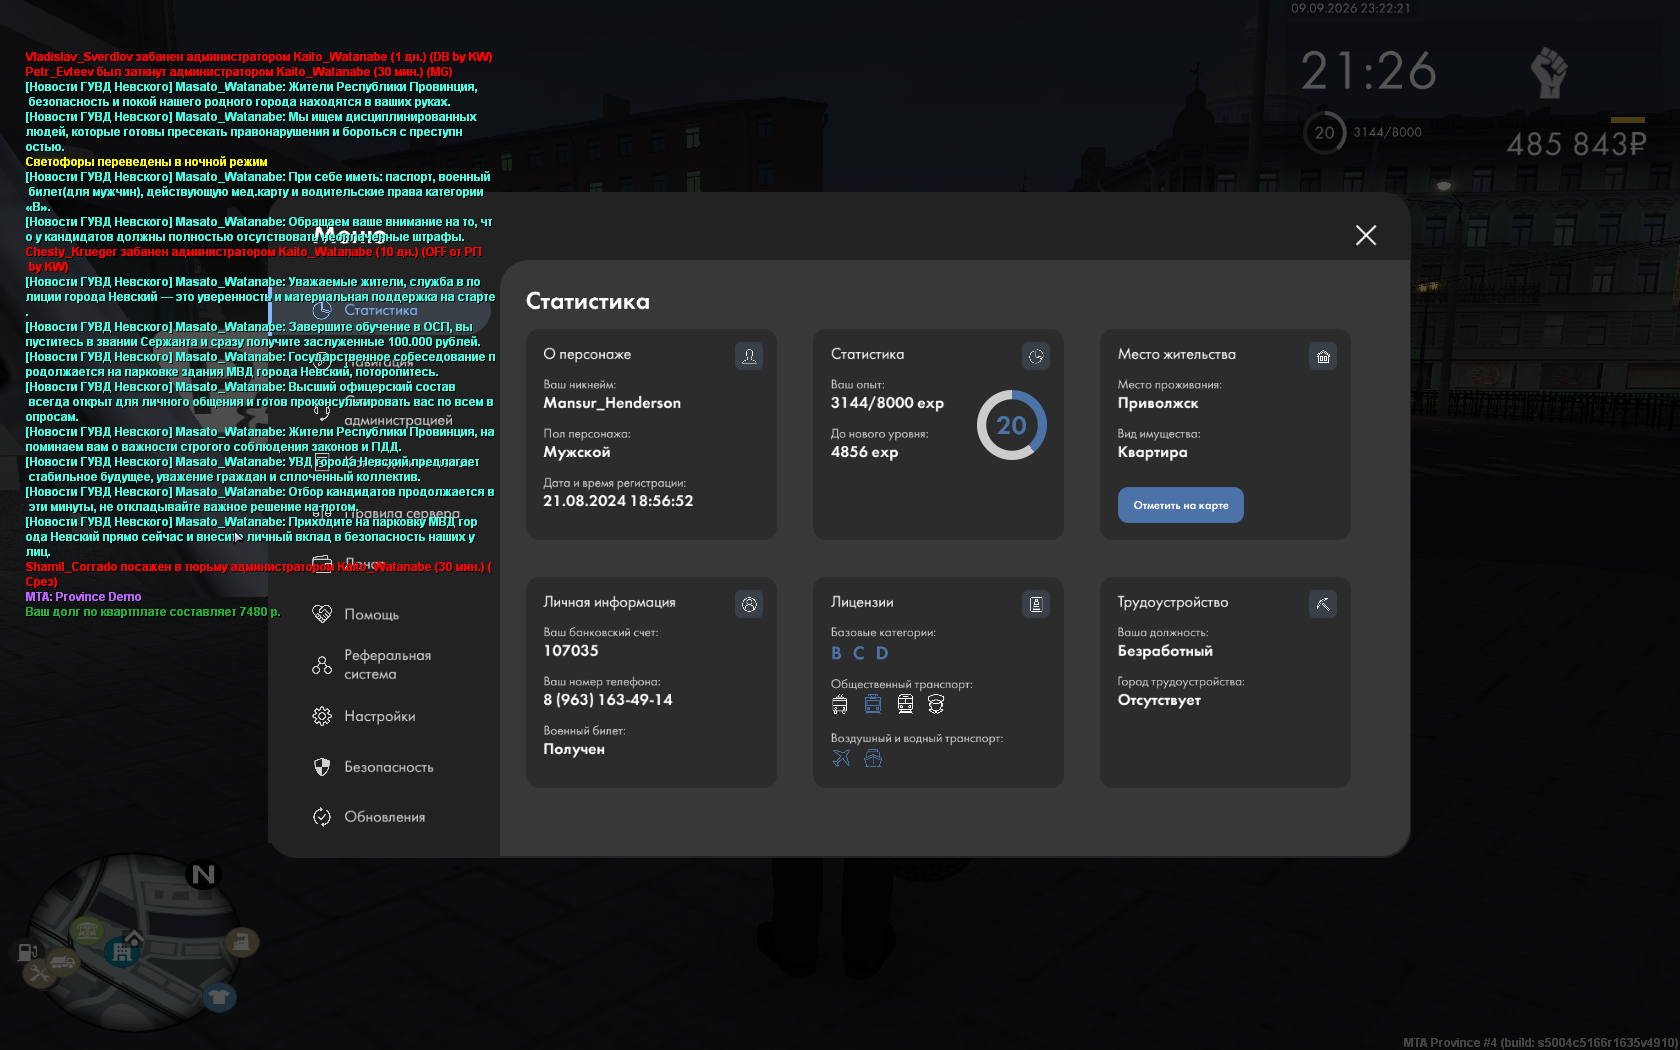Click the house icon in Место жительства card

(x=1323, y=356)
